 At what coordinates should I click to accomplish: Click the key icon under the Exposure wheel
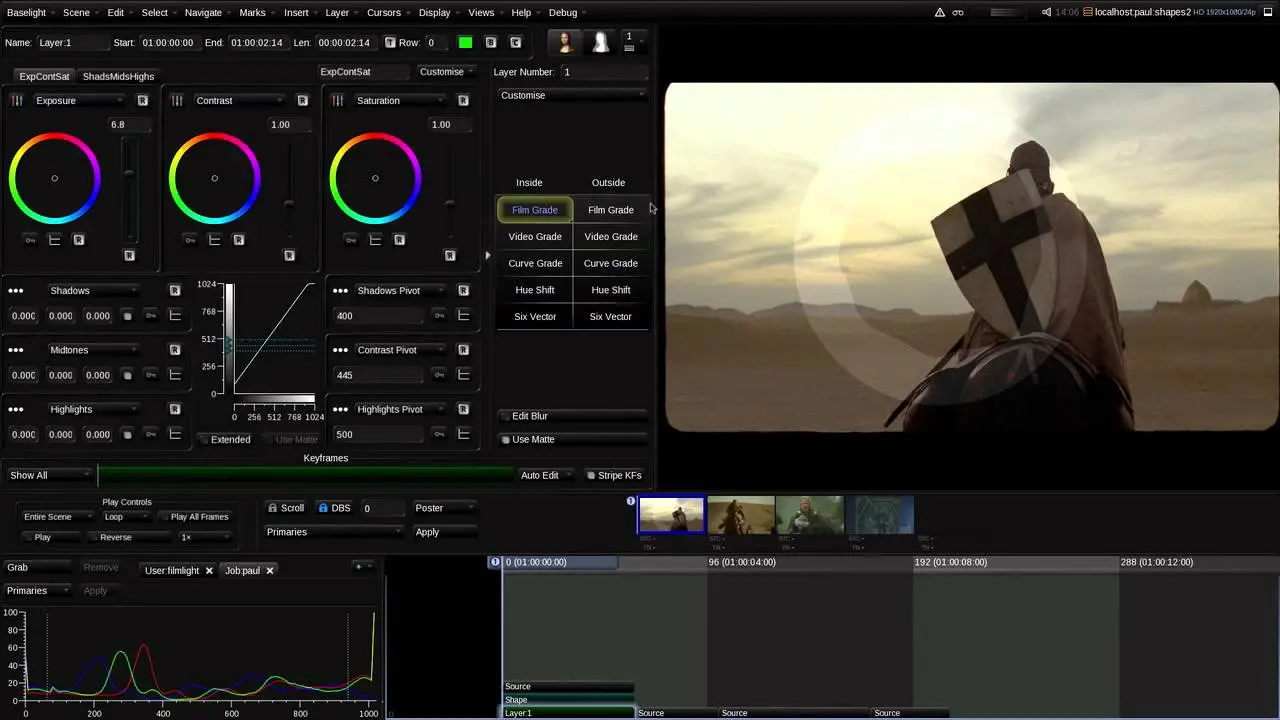(30, 240)
